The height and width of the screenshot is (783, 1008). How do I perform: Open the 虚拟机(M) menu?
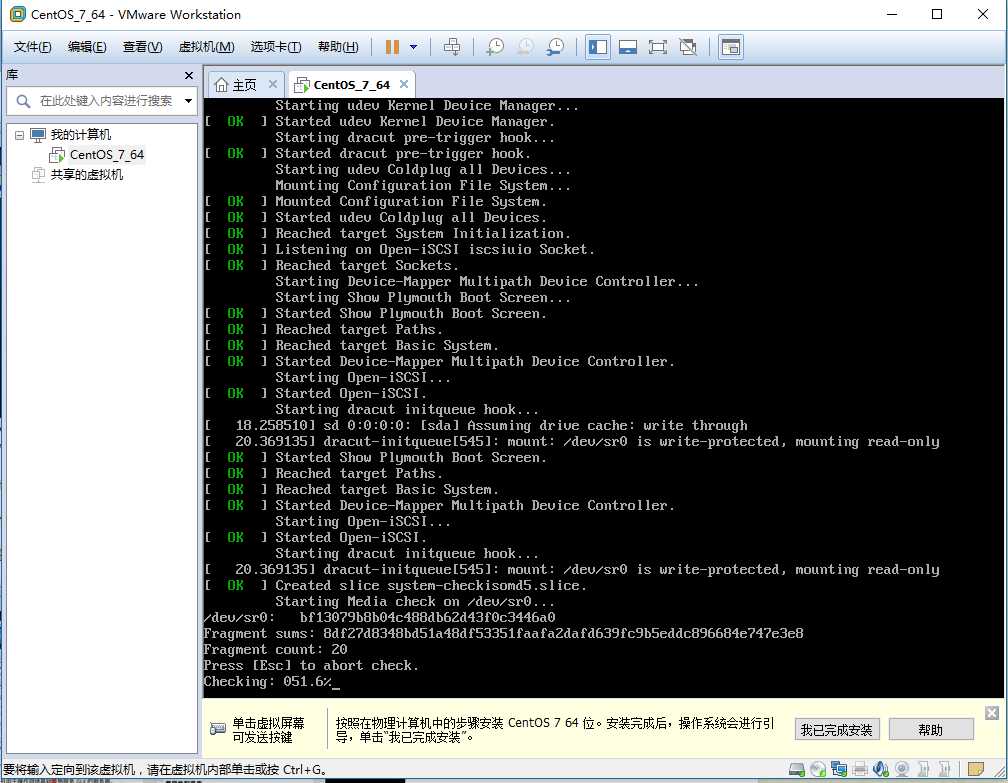(206, 47)
